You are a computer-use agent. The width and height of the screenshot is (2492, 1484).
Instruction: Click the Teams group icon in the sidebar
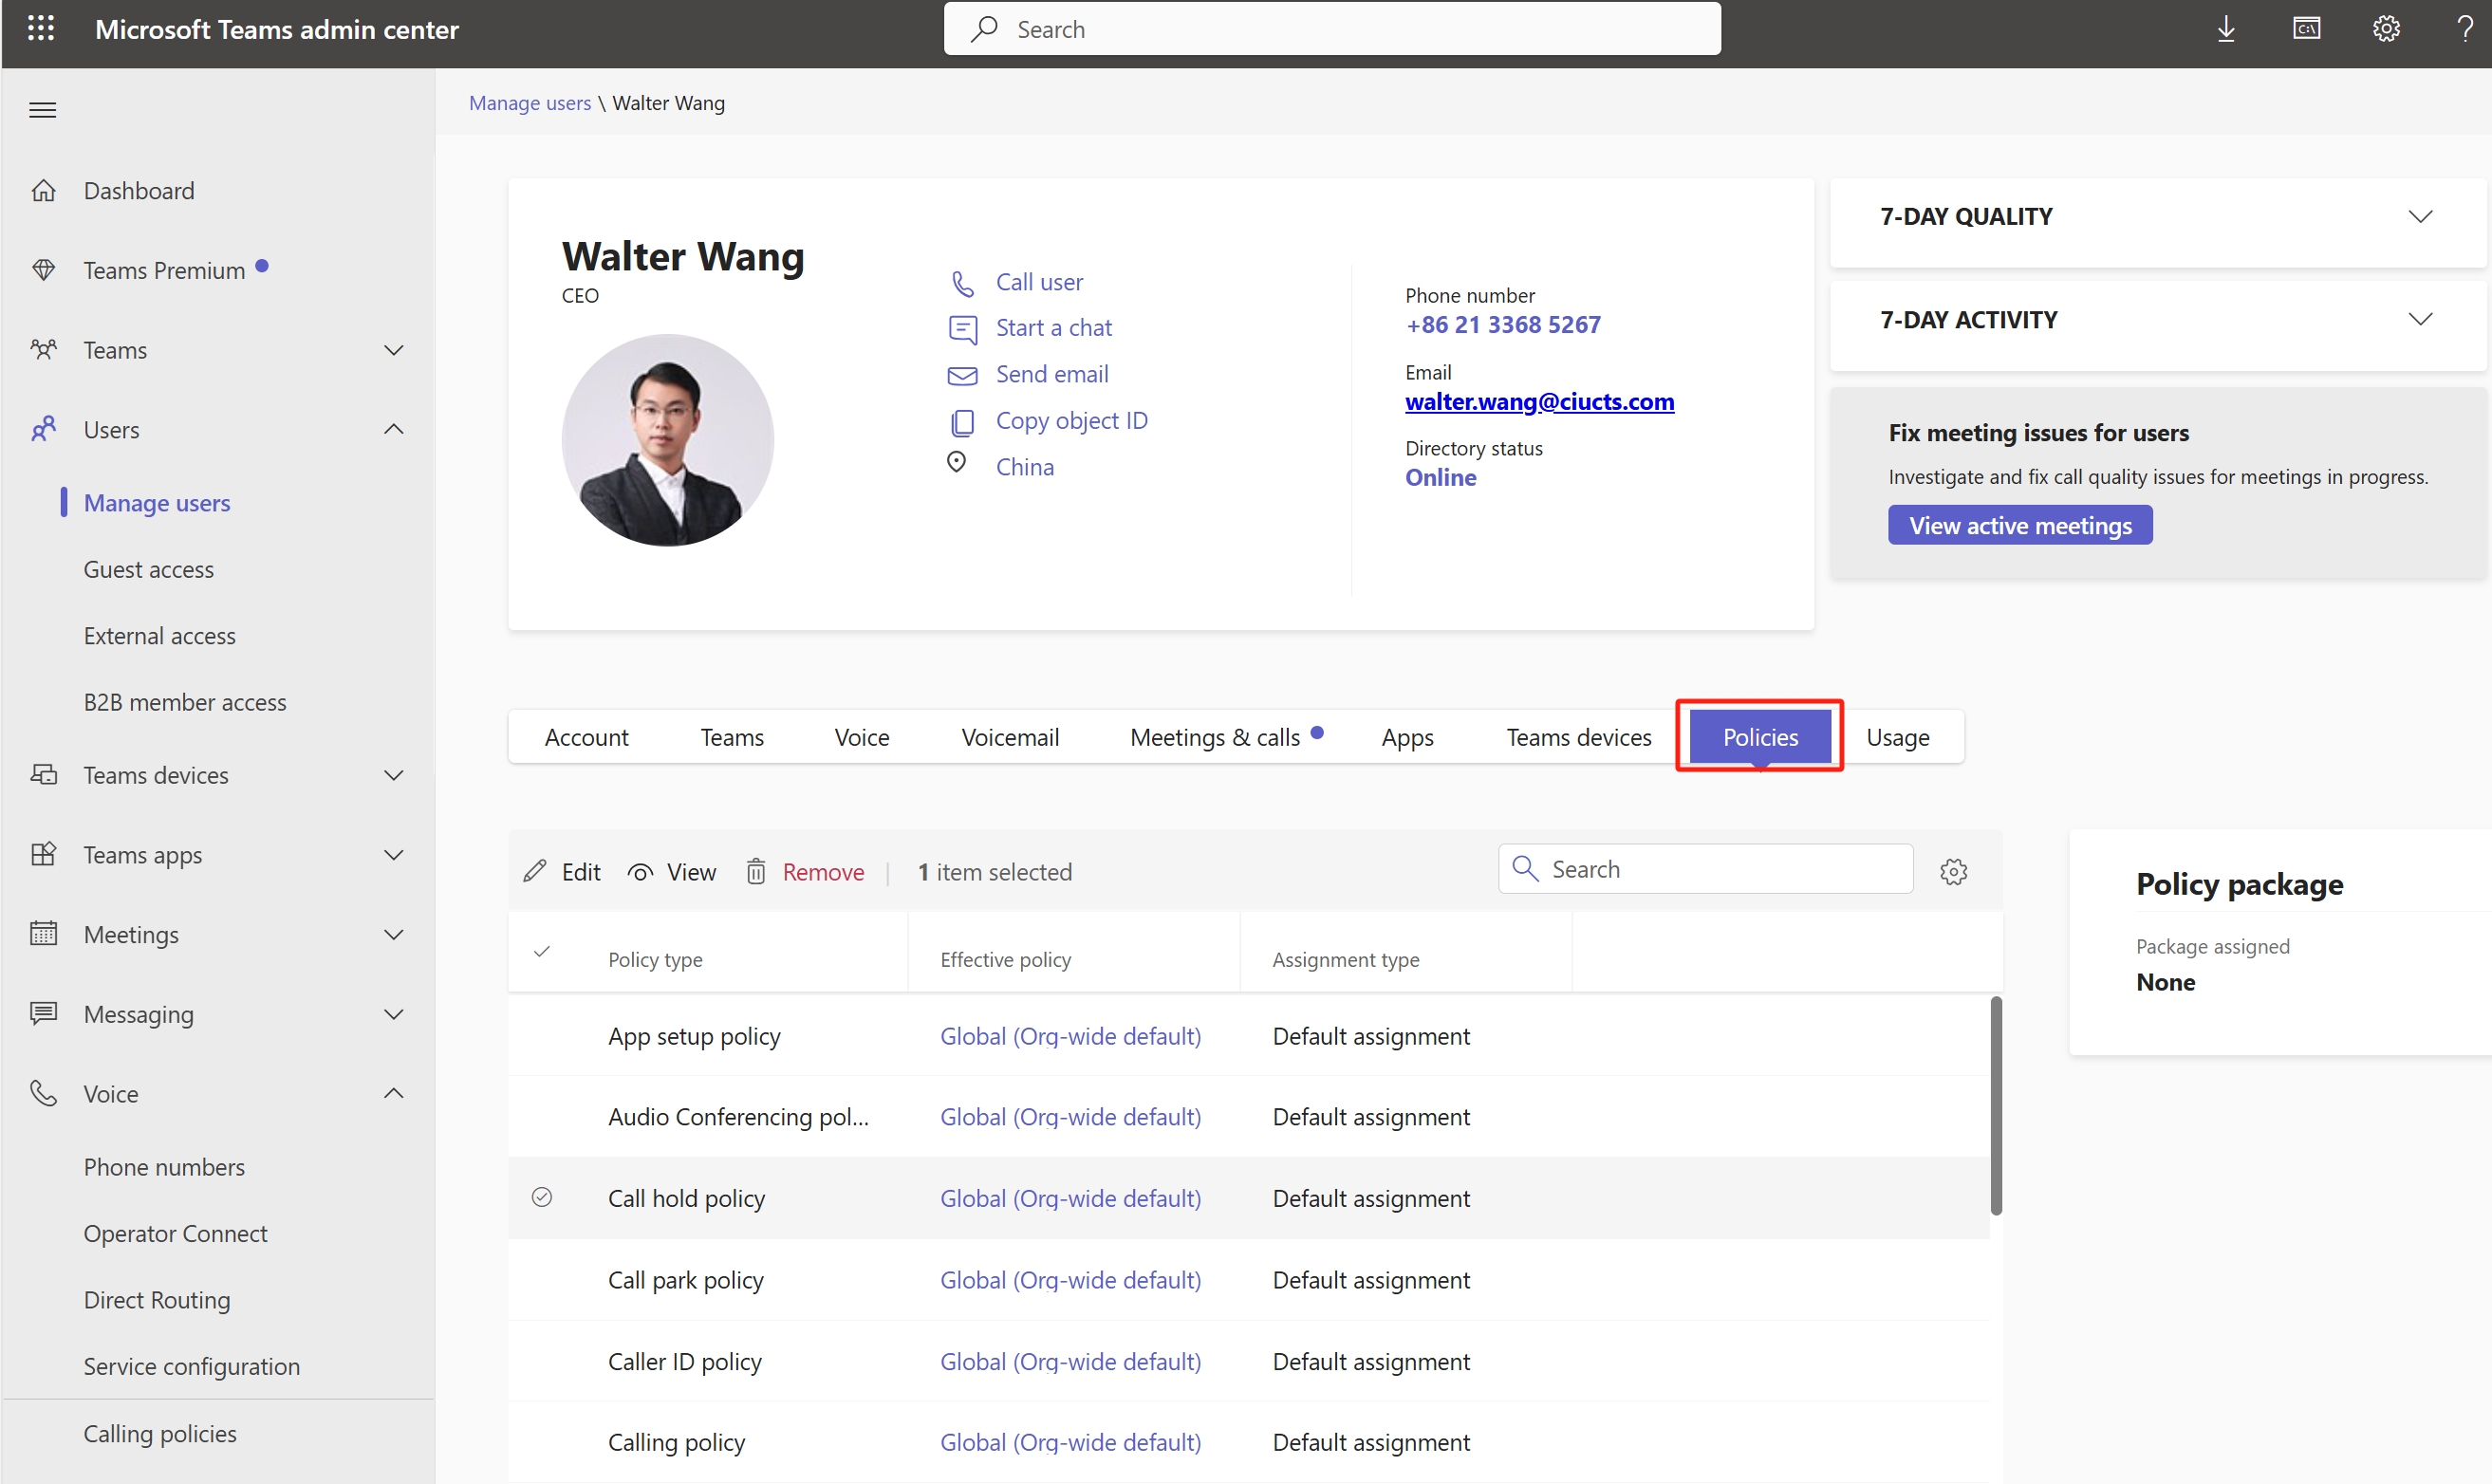tap(43, 350)
